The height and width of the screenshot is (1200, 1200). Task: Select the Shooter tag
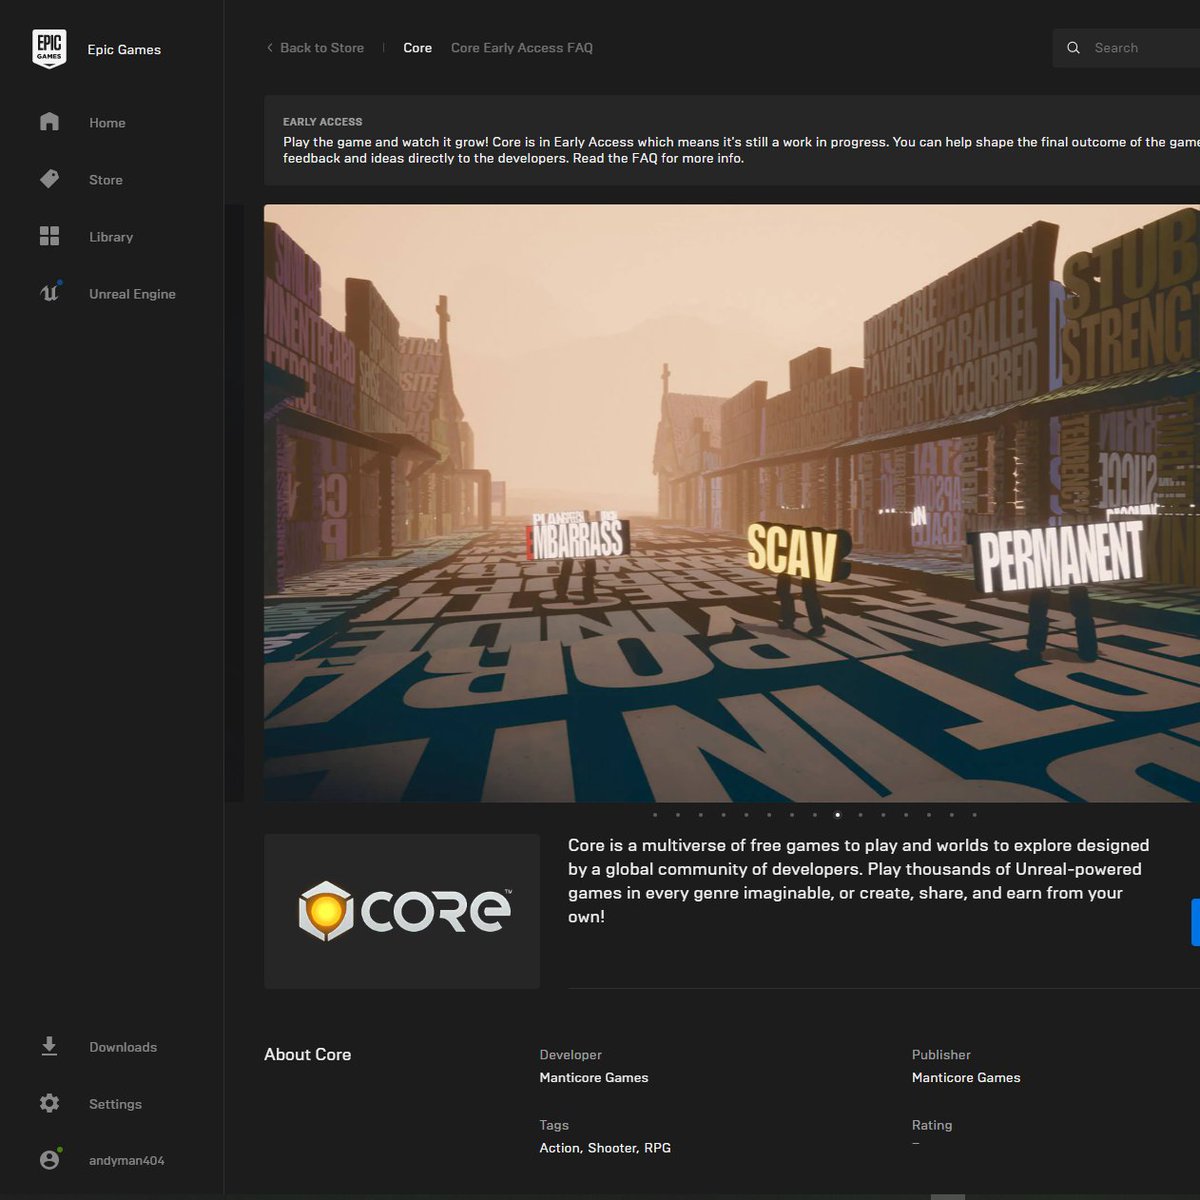(611, 1148)
